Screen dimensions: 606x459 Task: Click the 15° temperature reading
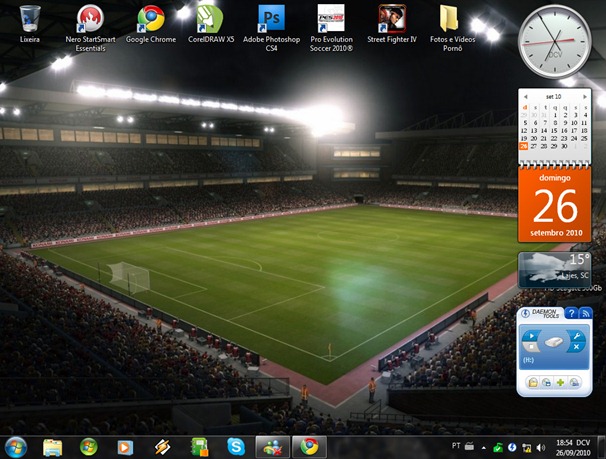[x=580, y=259]
